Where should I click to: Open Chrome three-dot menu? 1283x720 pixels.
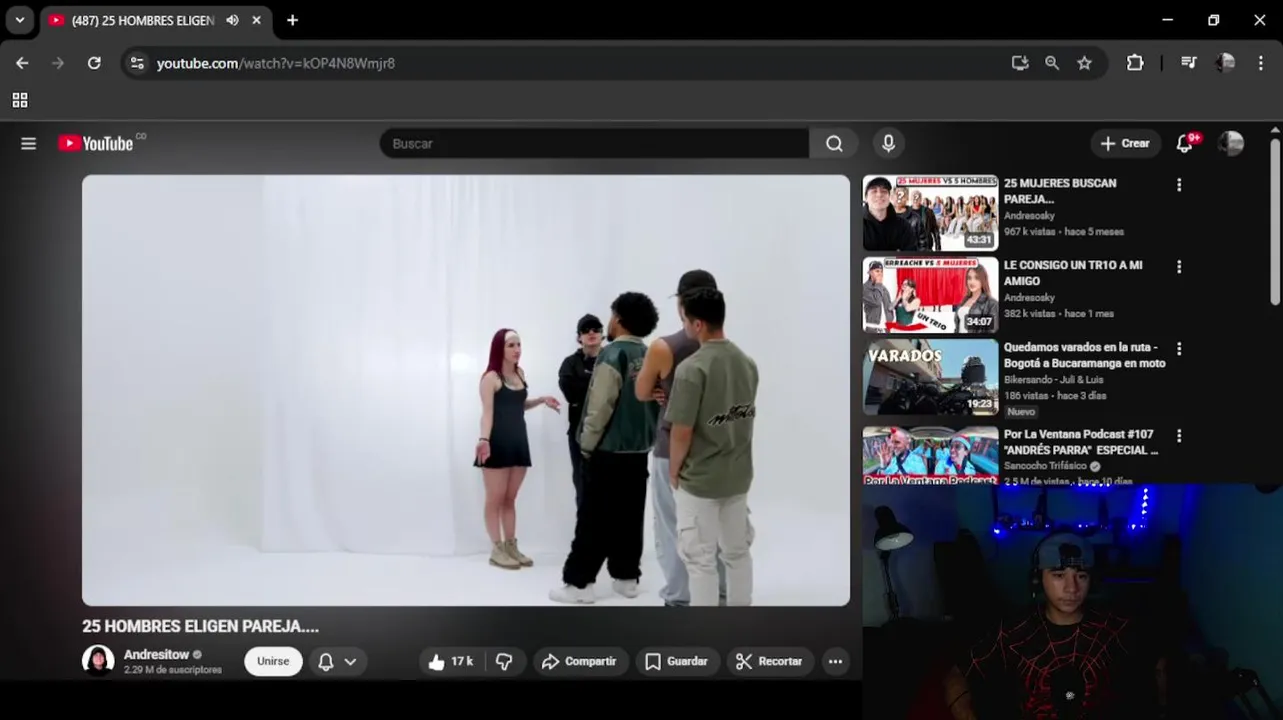click(1261, 63)
